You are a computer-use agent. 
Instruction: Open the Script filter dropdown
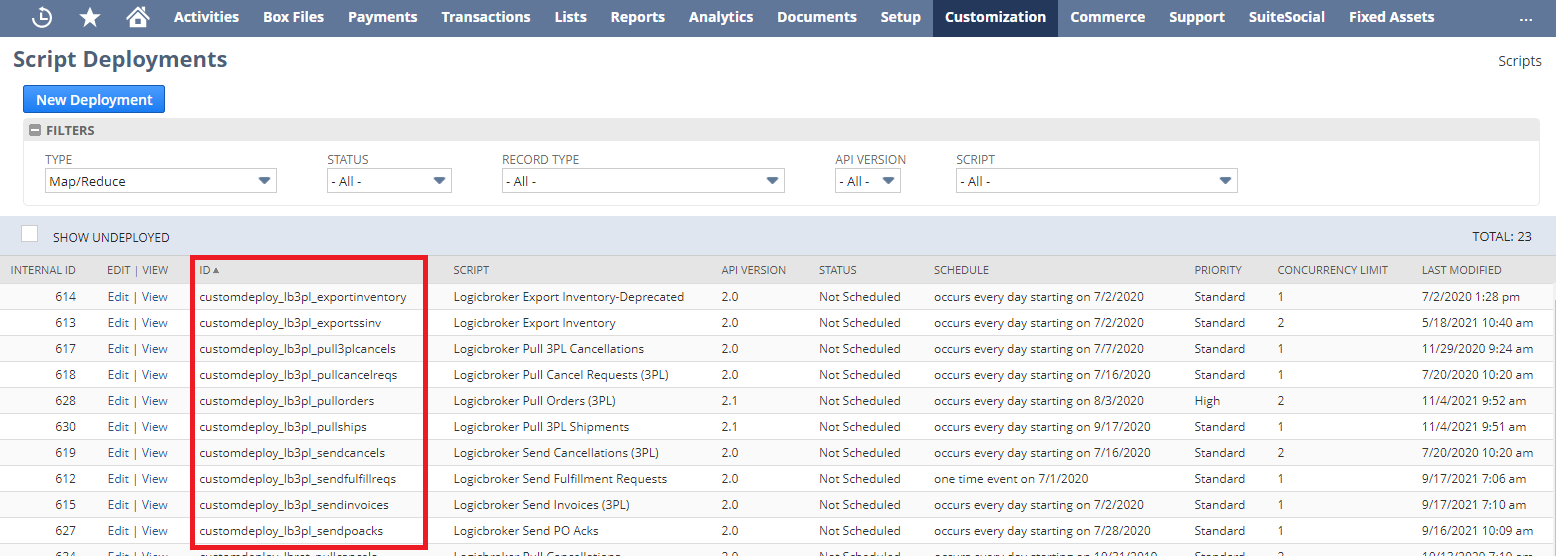point(1096,181)
